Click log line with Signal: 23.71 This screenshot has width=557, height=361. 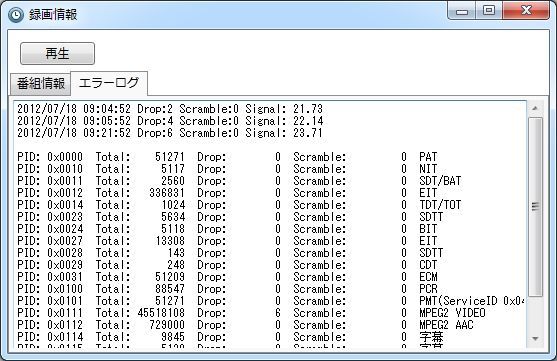click(170, 133)
